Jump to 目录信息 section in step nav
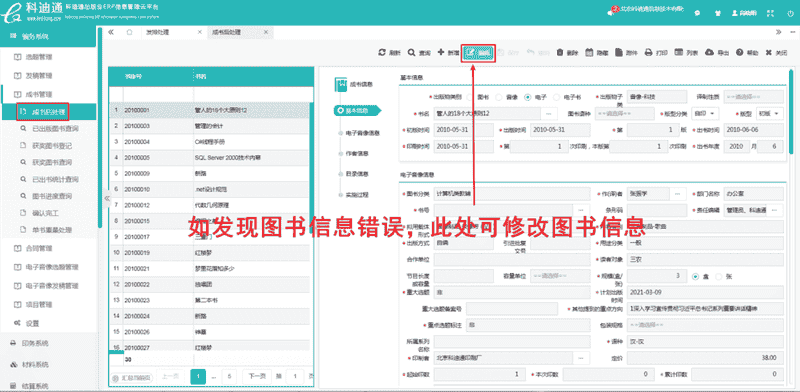 click(357, 174)
